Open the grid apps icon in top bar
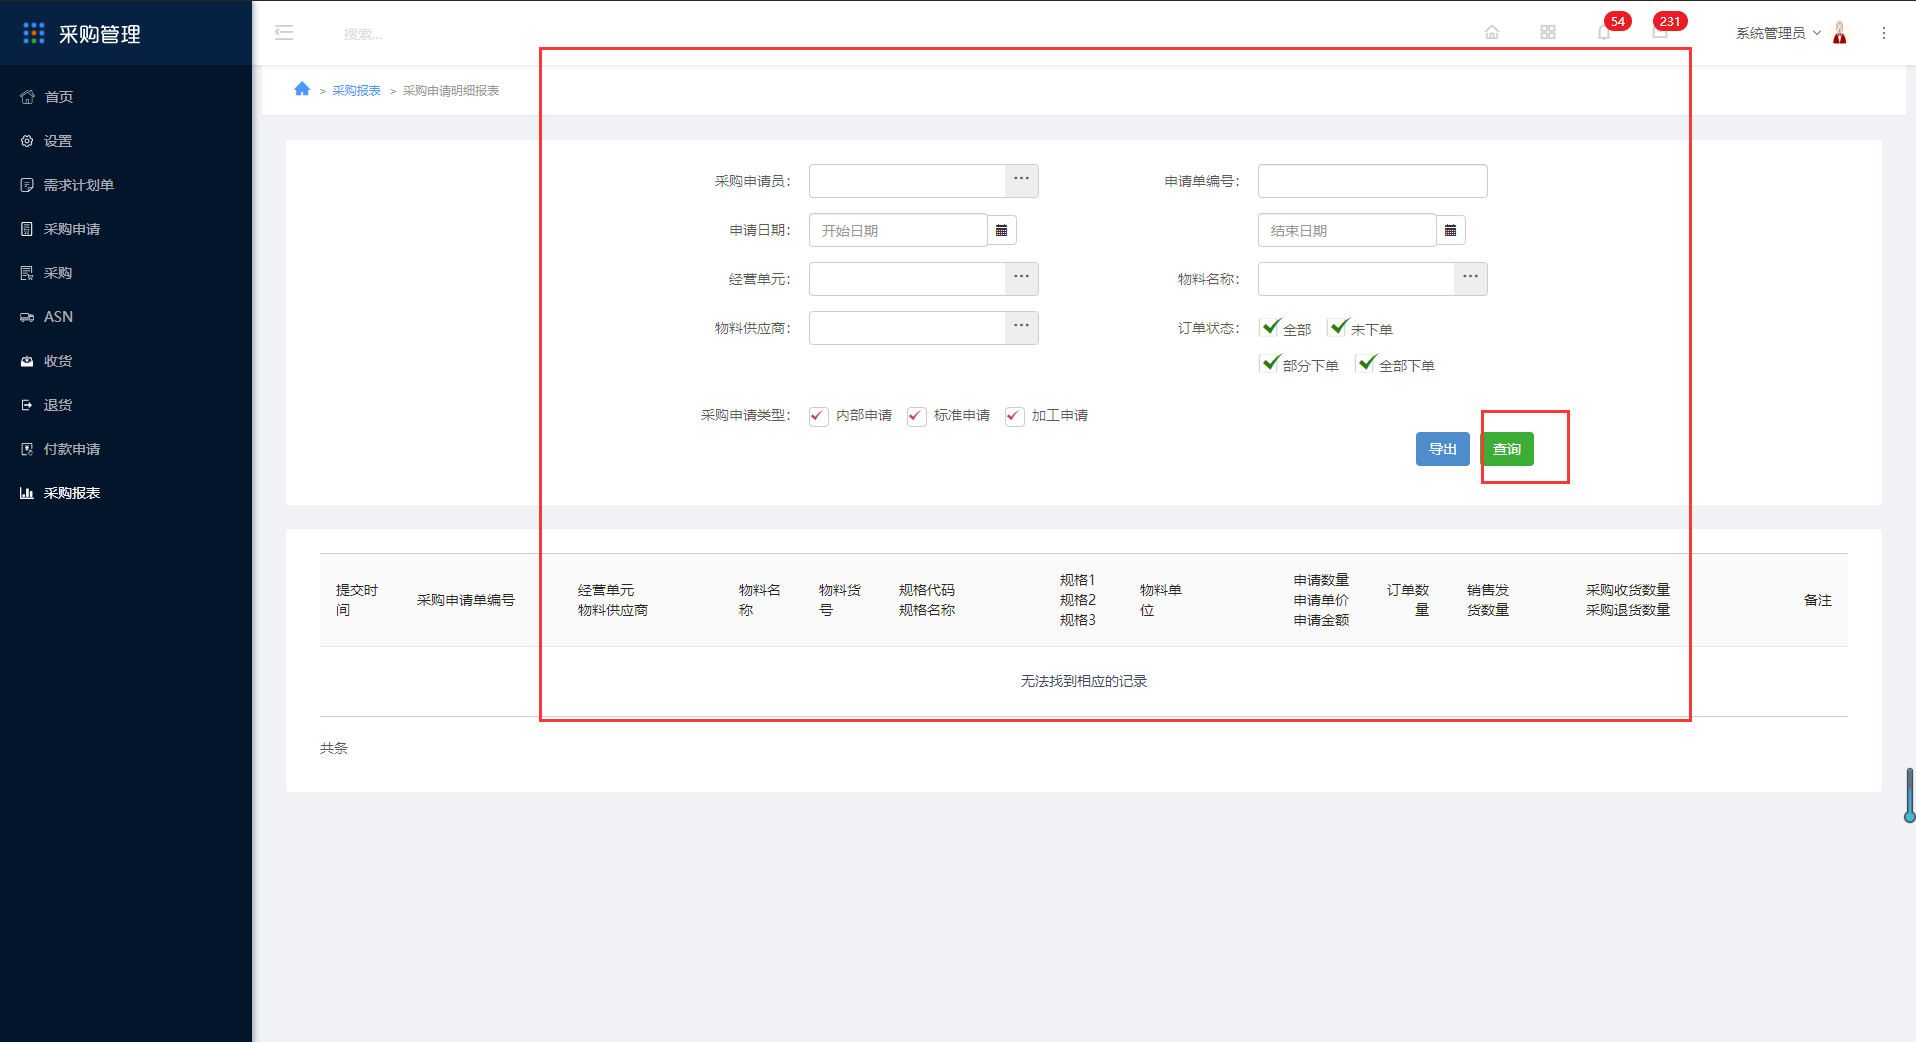Screen dimensions: 1916x1042 click(x=1548, y=33)
